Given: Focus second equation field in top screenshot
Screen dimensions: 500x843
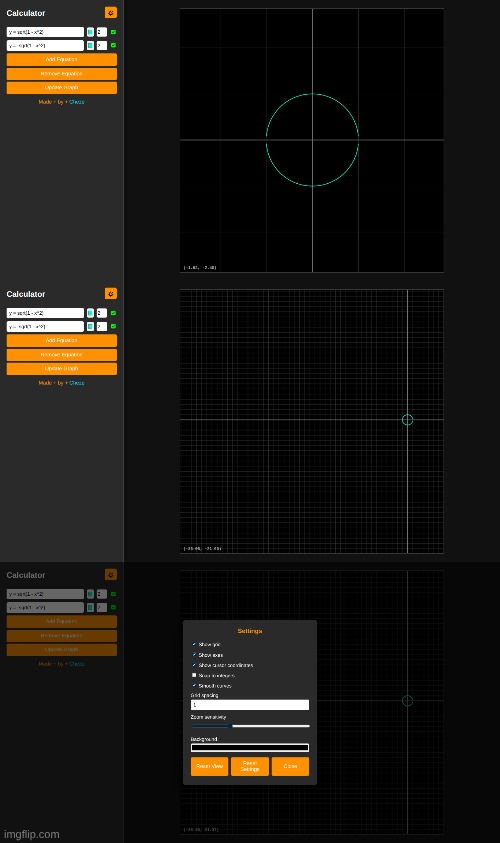Looking at the screenshot, I should coord(45,46).
